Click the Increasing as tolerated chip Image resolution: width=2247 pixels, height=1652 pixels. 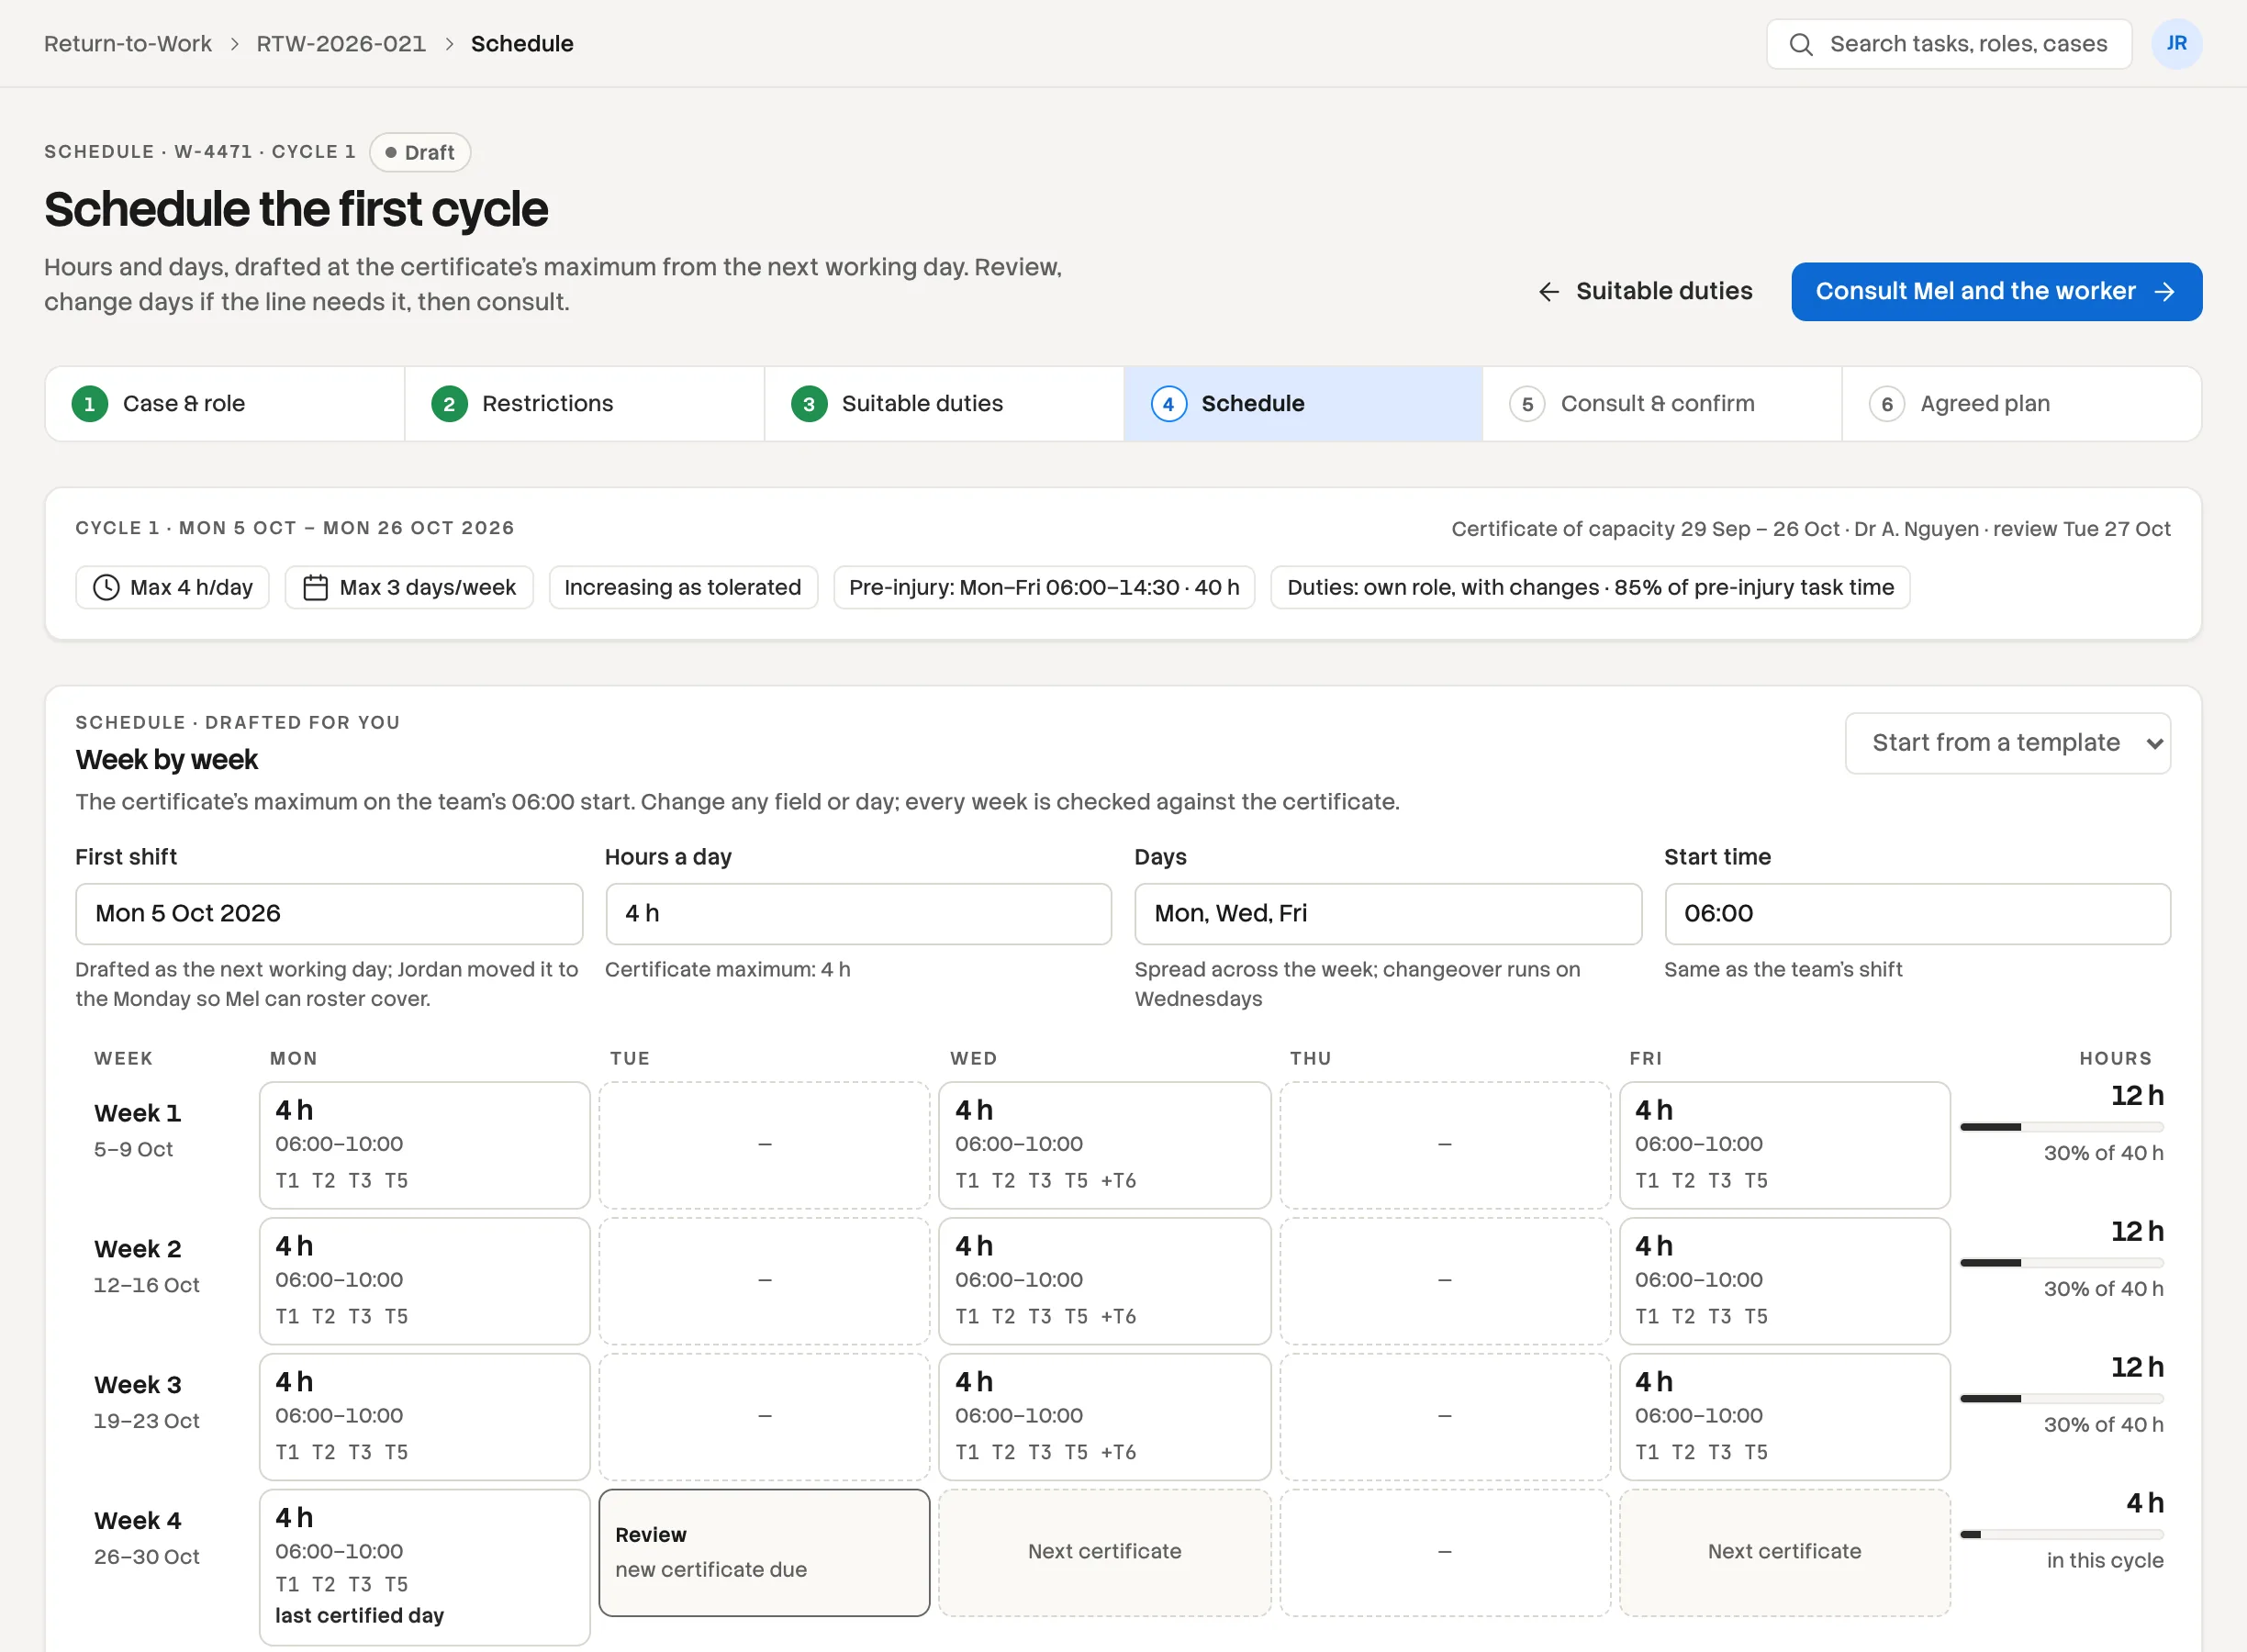click(x=683, y=587)
